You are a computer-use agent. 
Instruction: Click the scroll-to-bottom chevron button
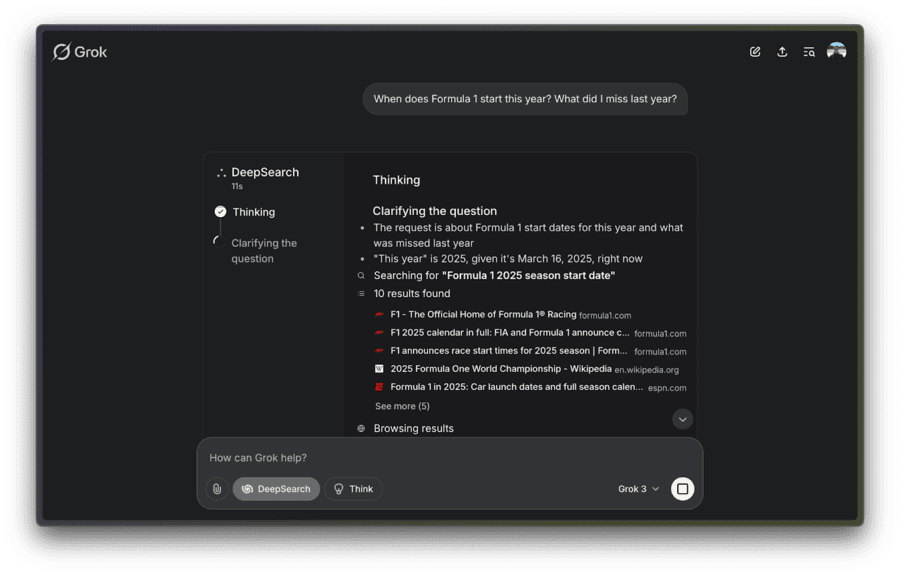(x=682, y=420)
